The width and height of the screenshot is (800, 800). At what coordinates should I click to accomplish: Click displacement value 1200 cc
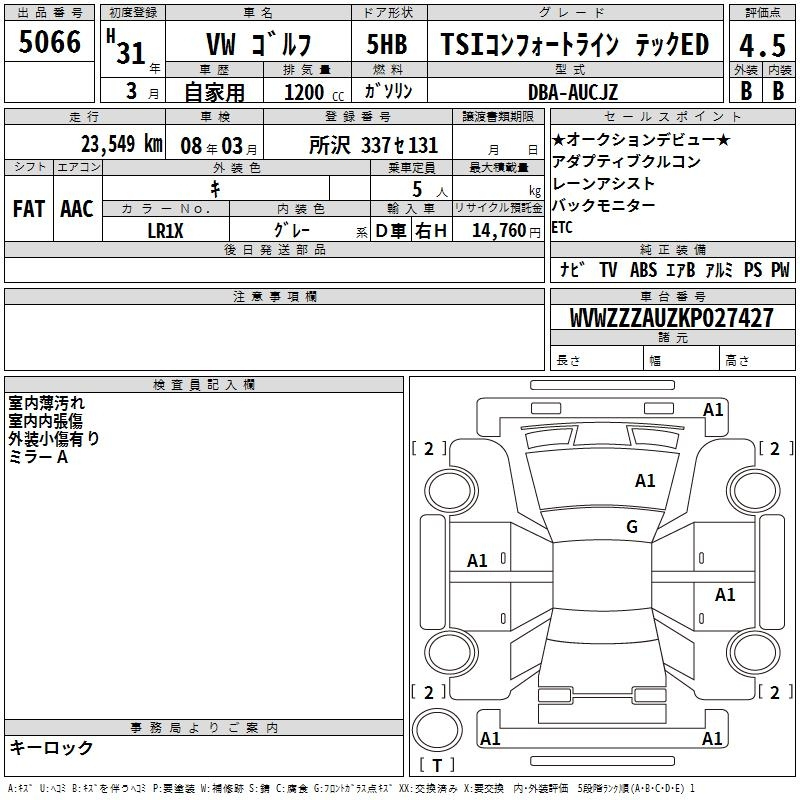pyautogui.click(x=314, y=92)
